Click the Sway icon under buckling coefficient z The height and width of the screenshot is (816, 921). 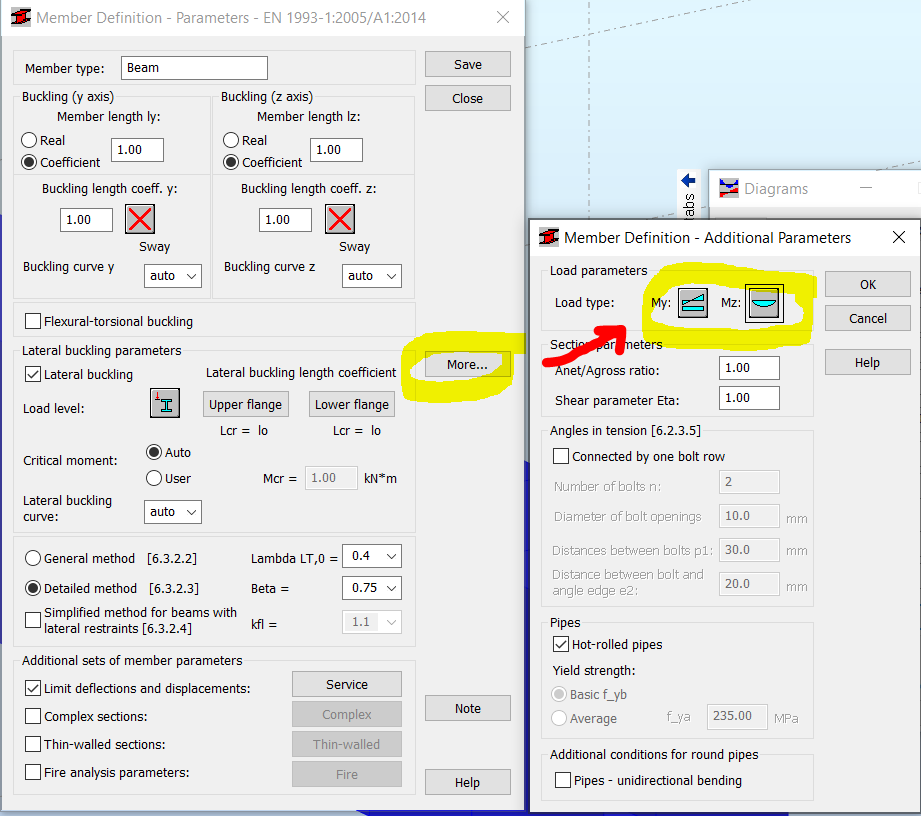338,219
